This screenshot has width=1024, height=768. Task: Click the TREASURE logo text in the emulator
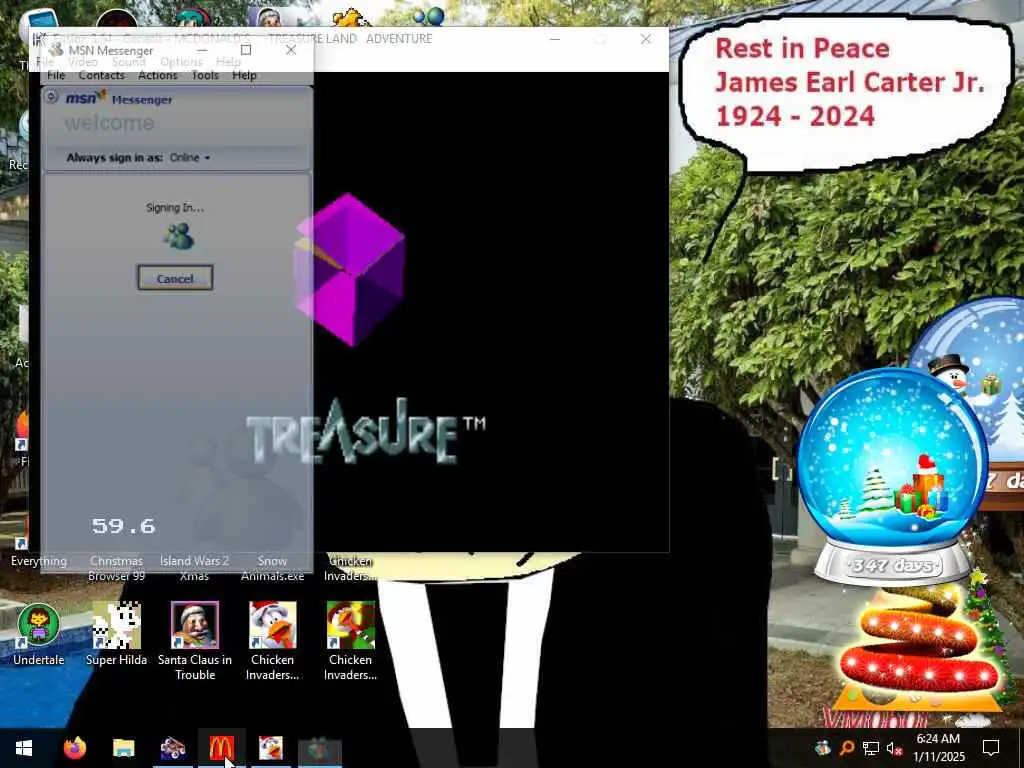[x=365, y=431]
